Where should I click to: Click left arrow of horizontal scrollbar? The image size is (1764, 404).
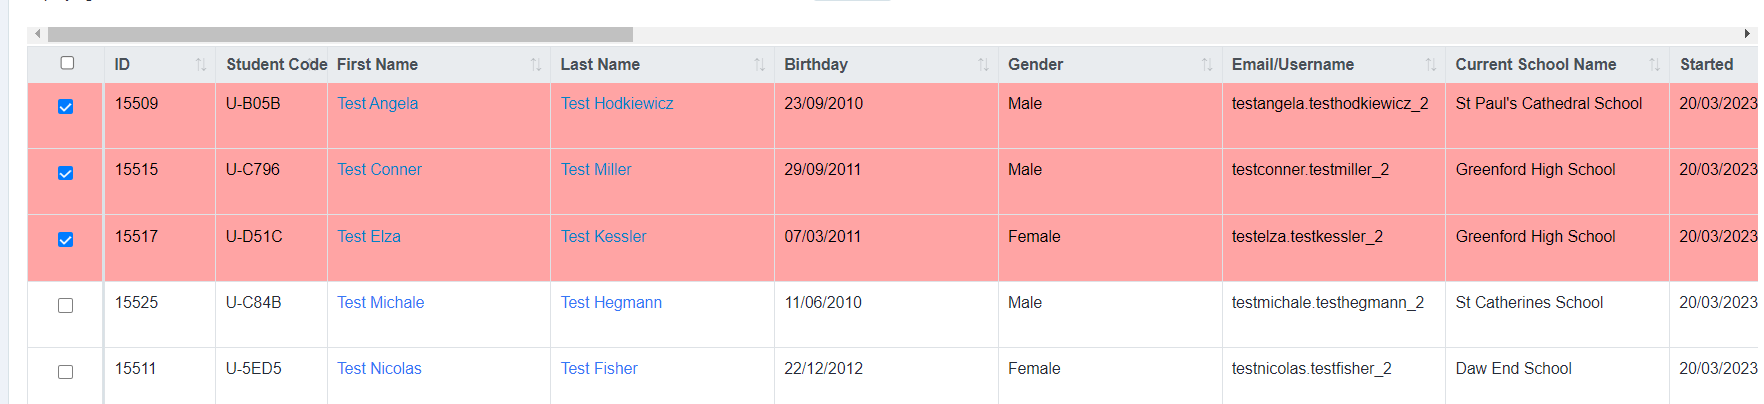(38, 34)
